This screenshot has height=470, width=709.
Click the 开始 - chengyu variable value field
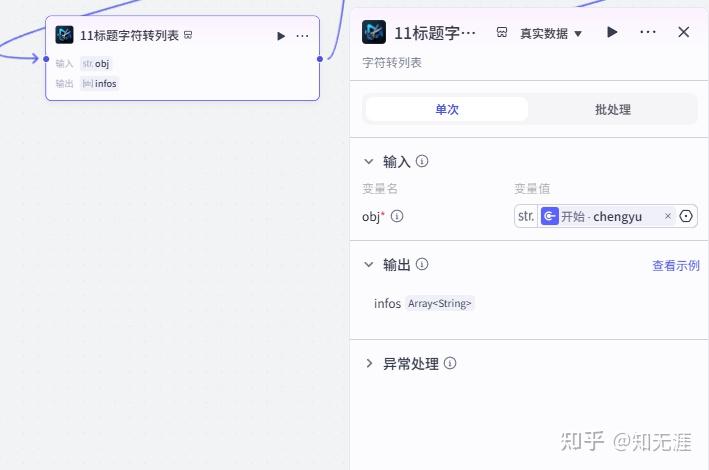pos(605,216)
